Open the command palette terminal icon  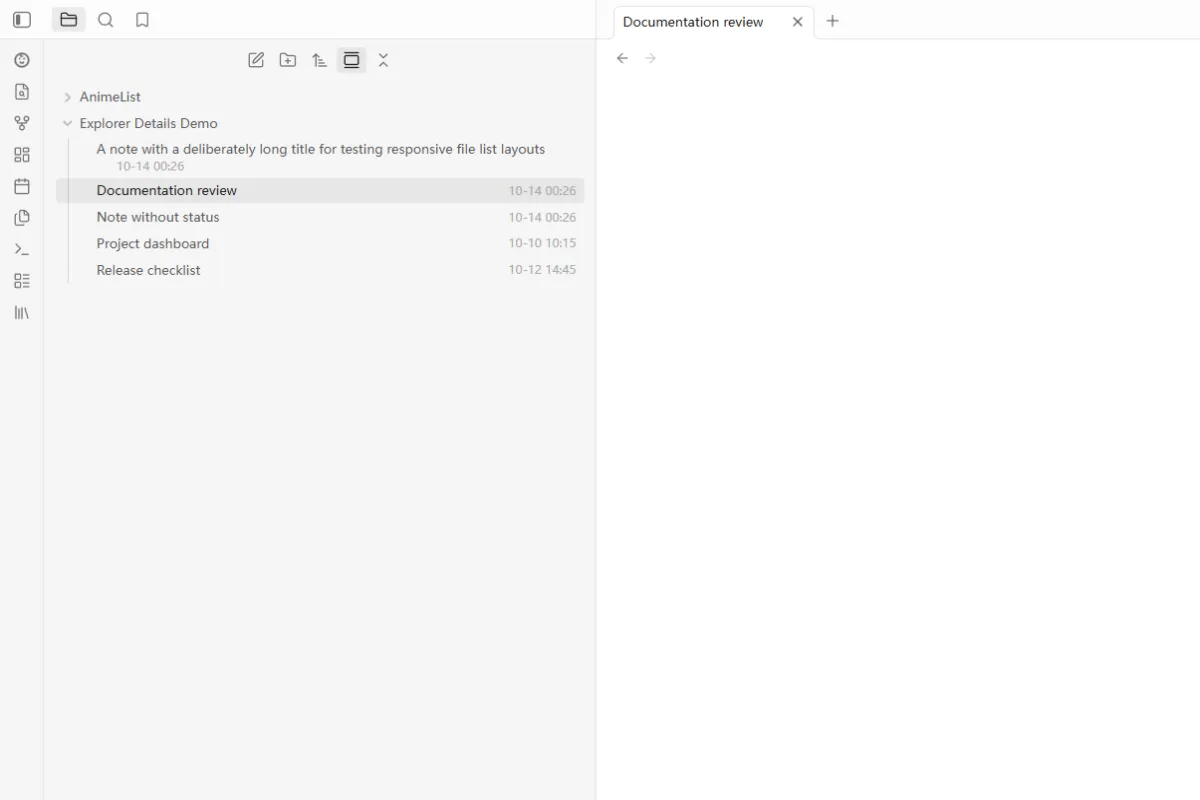coord(22,249)
